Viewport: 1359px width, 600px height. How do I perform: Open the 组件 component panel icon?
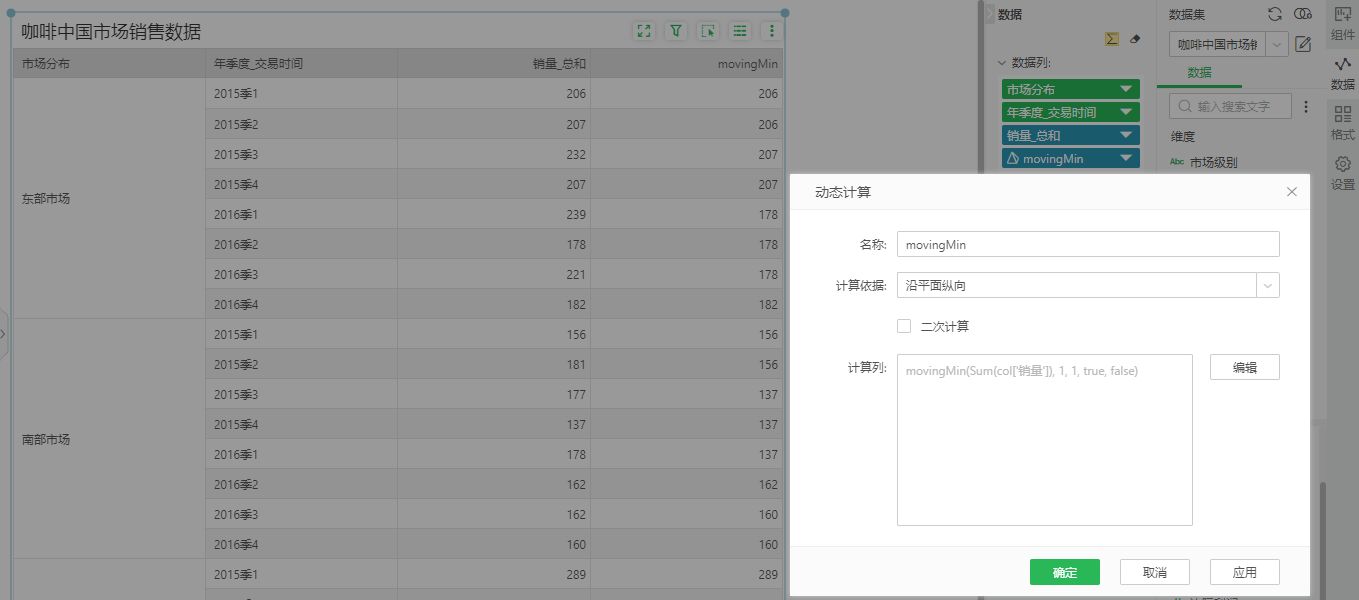[x=1342, y=23]
